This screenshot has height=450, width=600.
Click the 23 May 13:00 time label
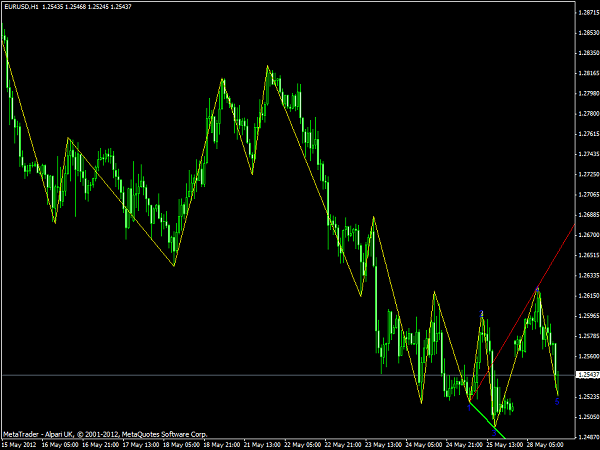tap(384, 445)
